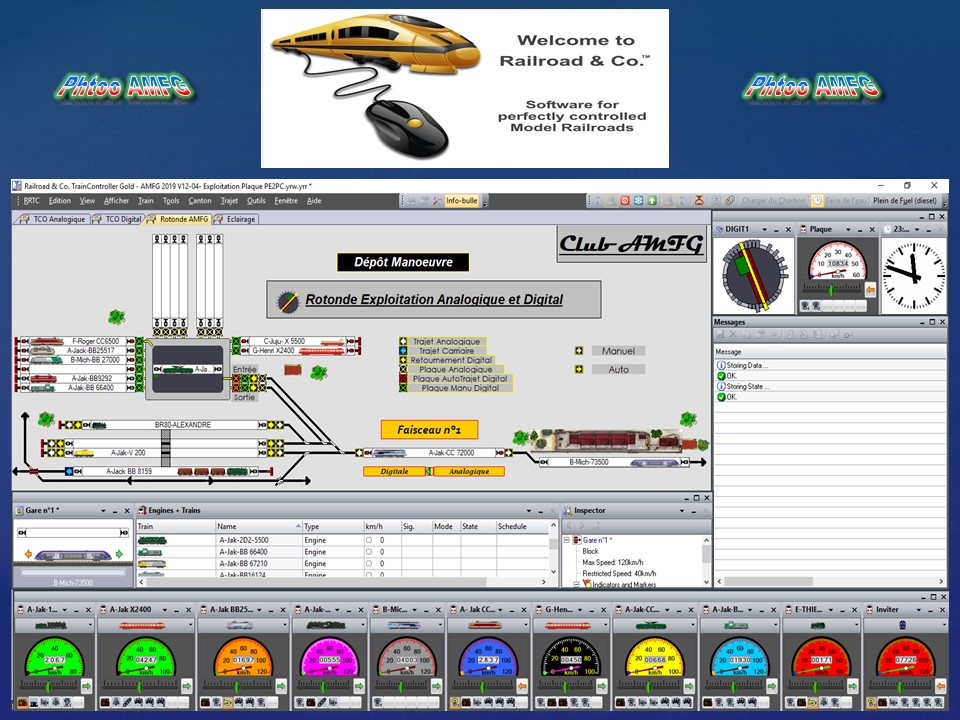Click speed slider in the Plaque panel

pos(831,289)
